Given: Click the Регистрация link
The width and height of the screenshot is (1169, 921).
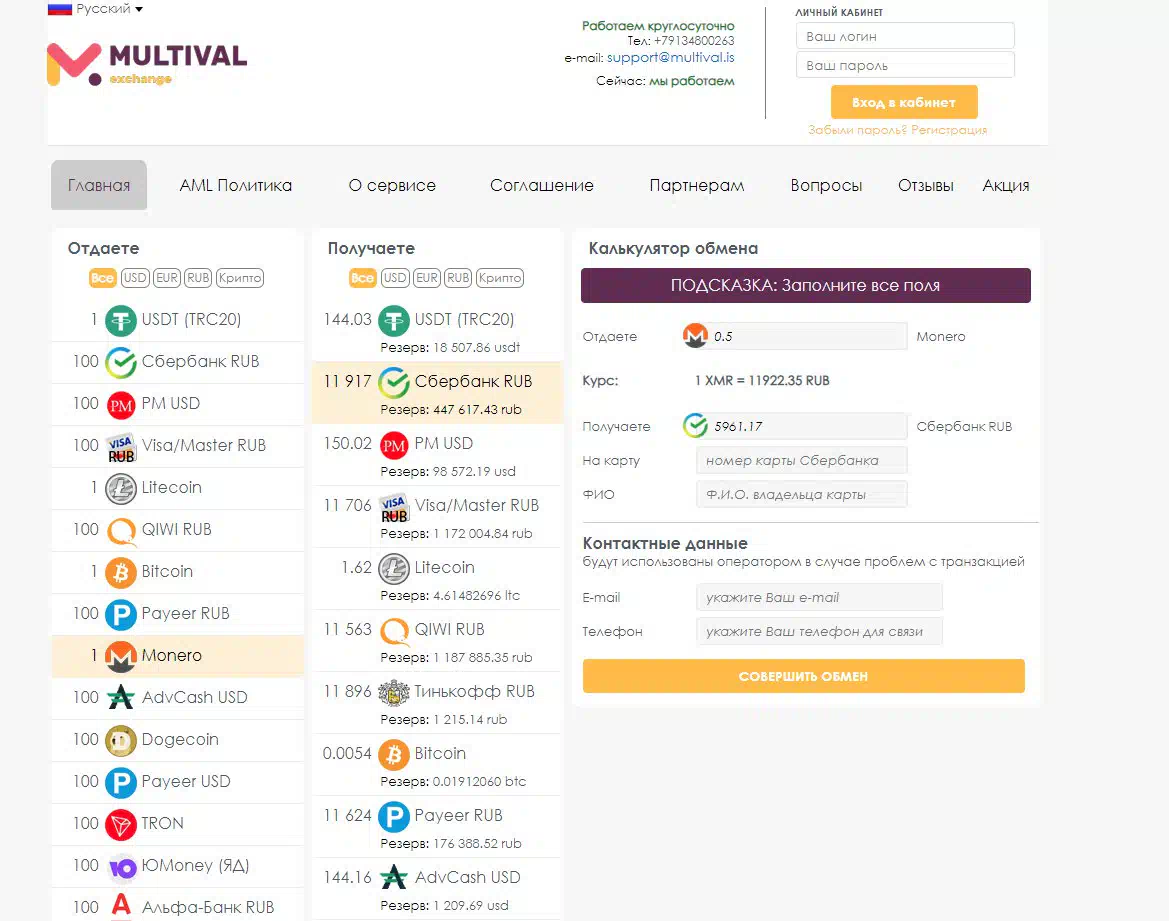Looking at the screenshot, I should (x=949, y=130).
